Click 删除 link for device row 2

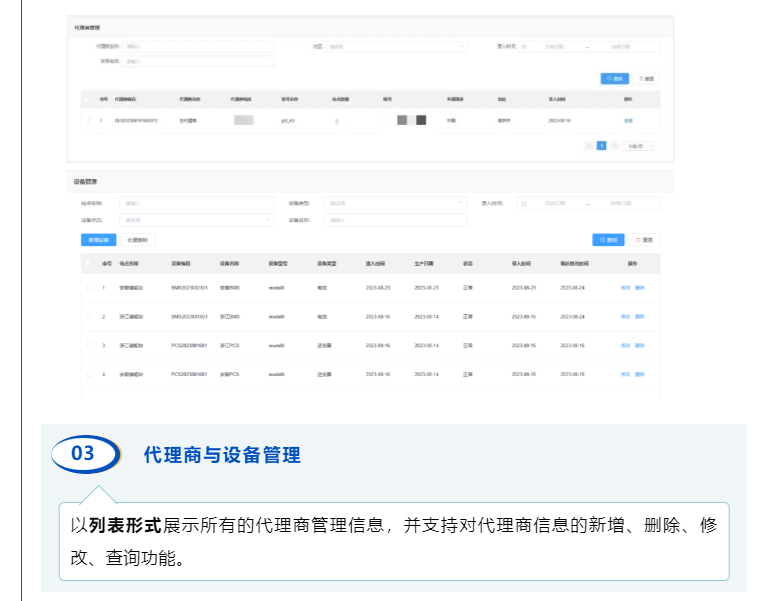[x=640, y=316]
